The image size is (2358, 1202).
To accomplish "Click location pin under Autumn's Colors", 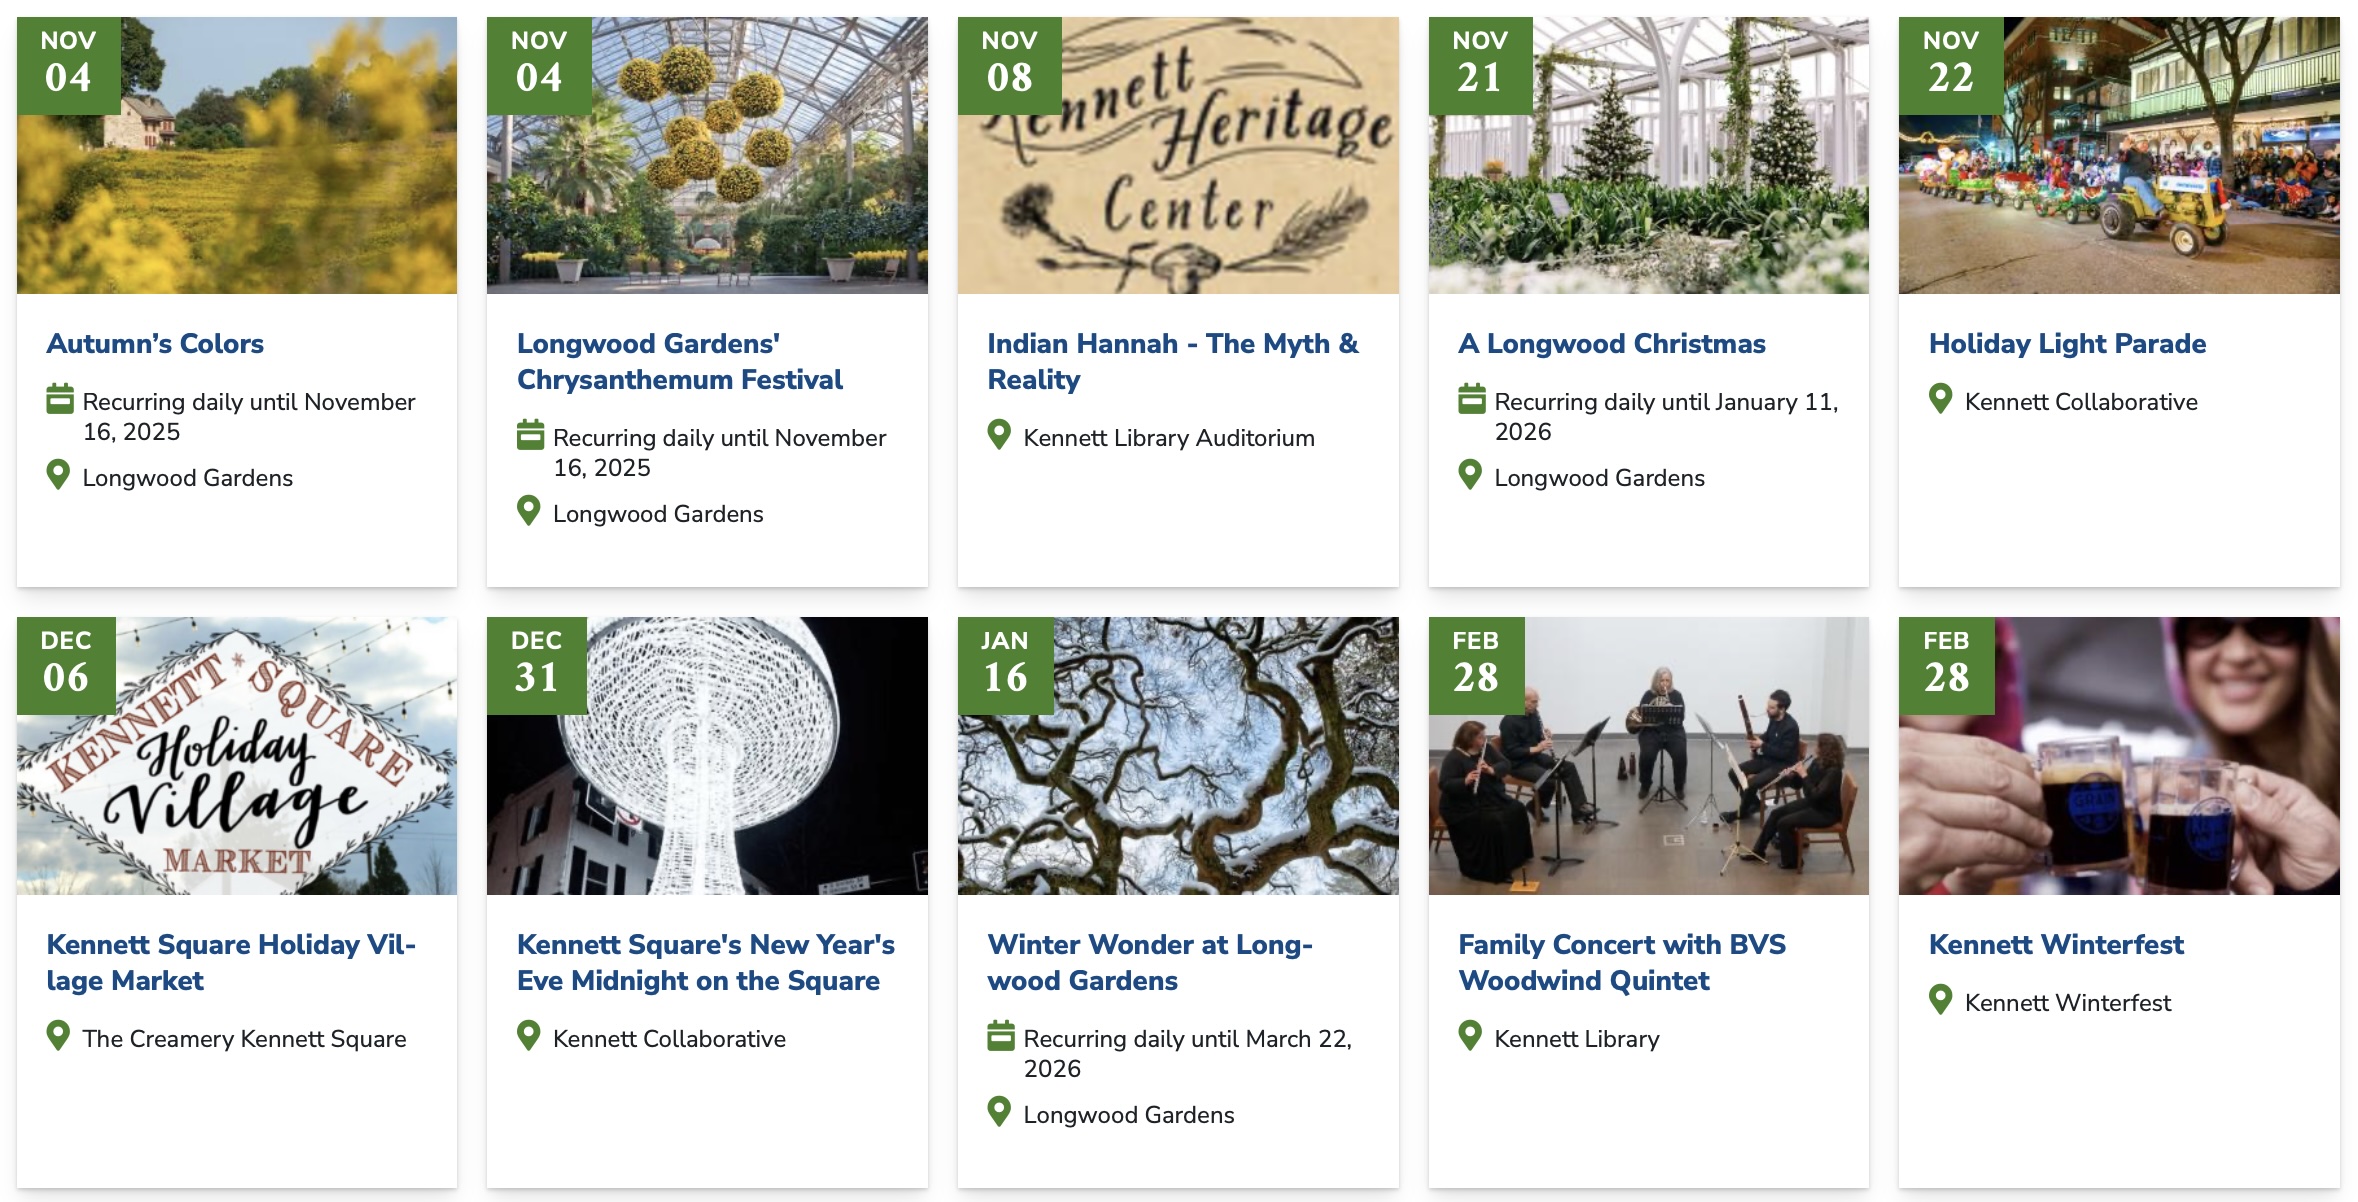I will (x=59, y=475).
